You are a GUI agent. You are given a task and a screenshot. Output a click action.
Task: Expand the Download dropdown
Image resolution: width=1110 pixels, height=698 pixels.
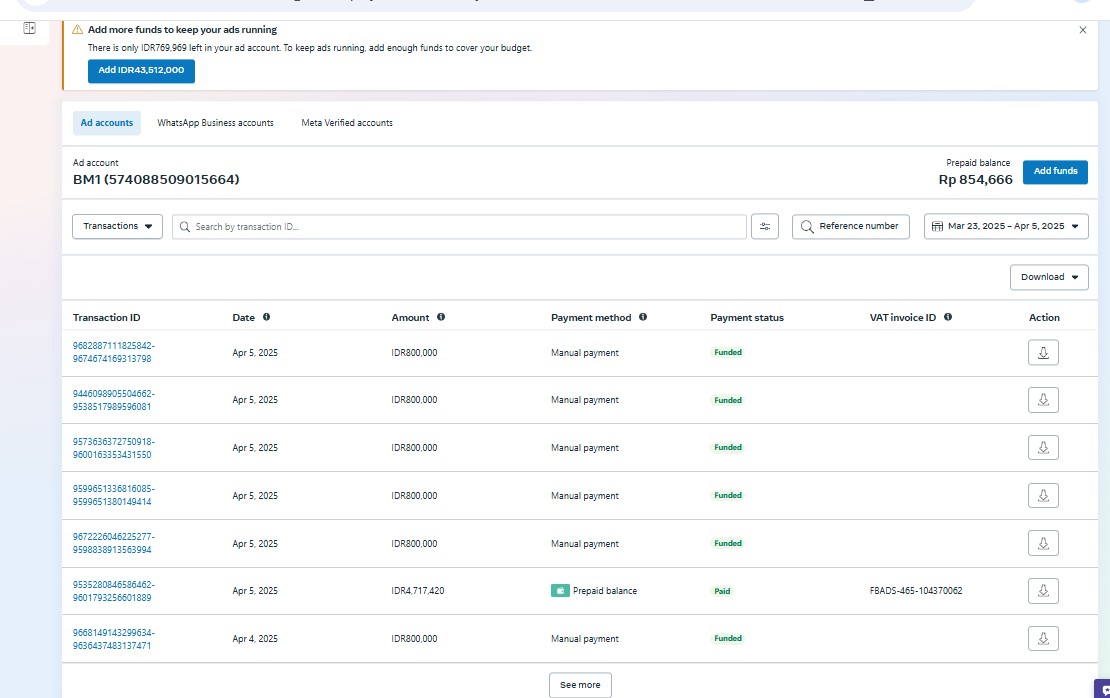pyautogui.click(x=1049, y=277)
